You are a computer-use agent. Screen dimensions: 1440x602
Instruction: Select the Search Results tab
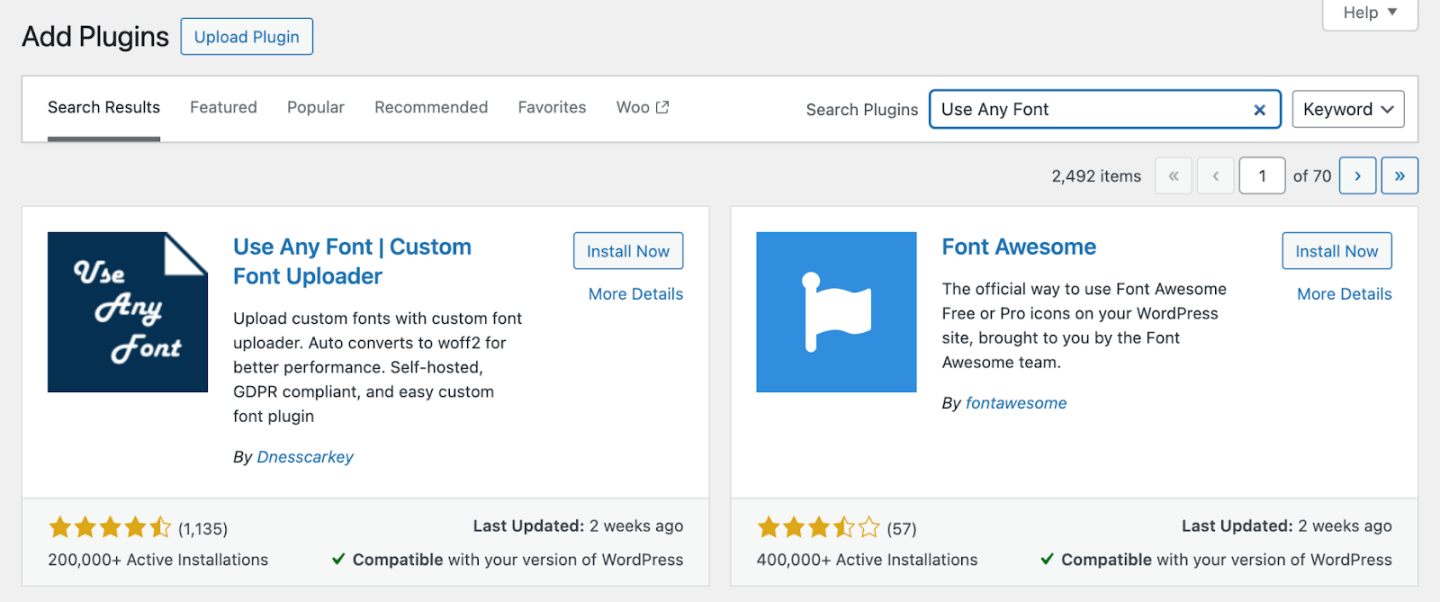tap(103, 107)
